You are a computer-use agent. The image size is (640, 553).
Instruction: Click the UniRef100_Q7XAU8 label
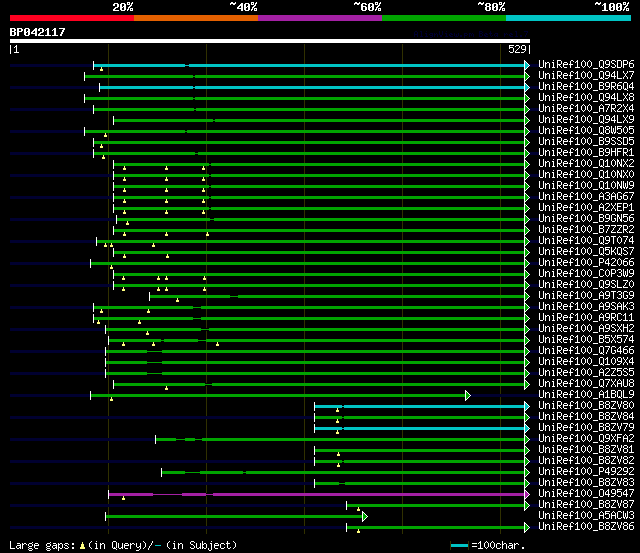click(x=586, y=384)
